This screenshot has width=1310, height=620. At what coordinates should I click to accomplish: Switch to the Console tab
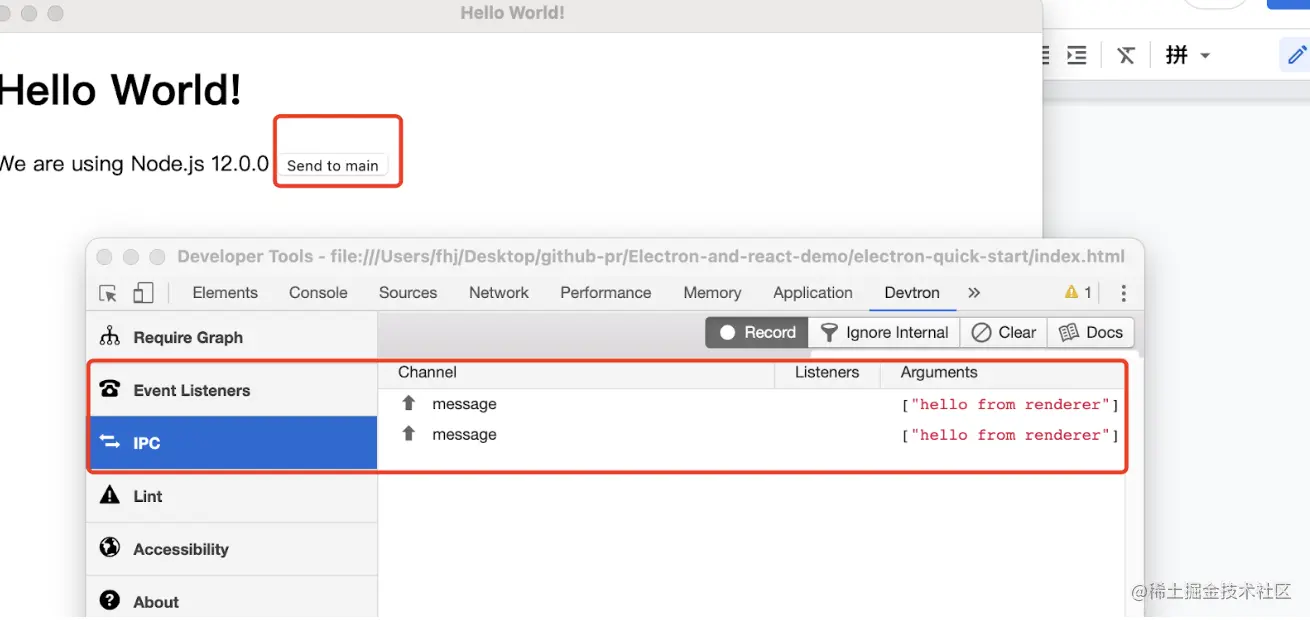point(318,293)
